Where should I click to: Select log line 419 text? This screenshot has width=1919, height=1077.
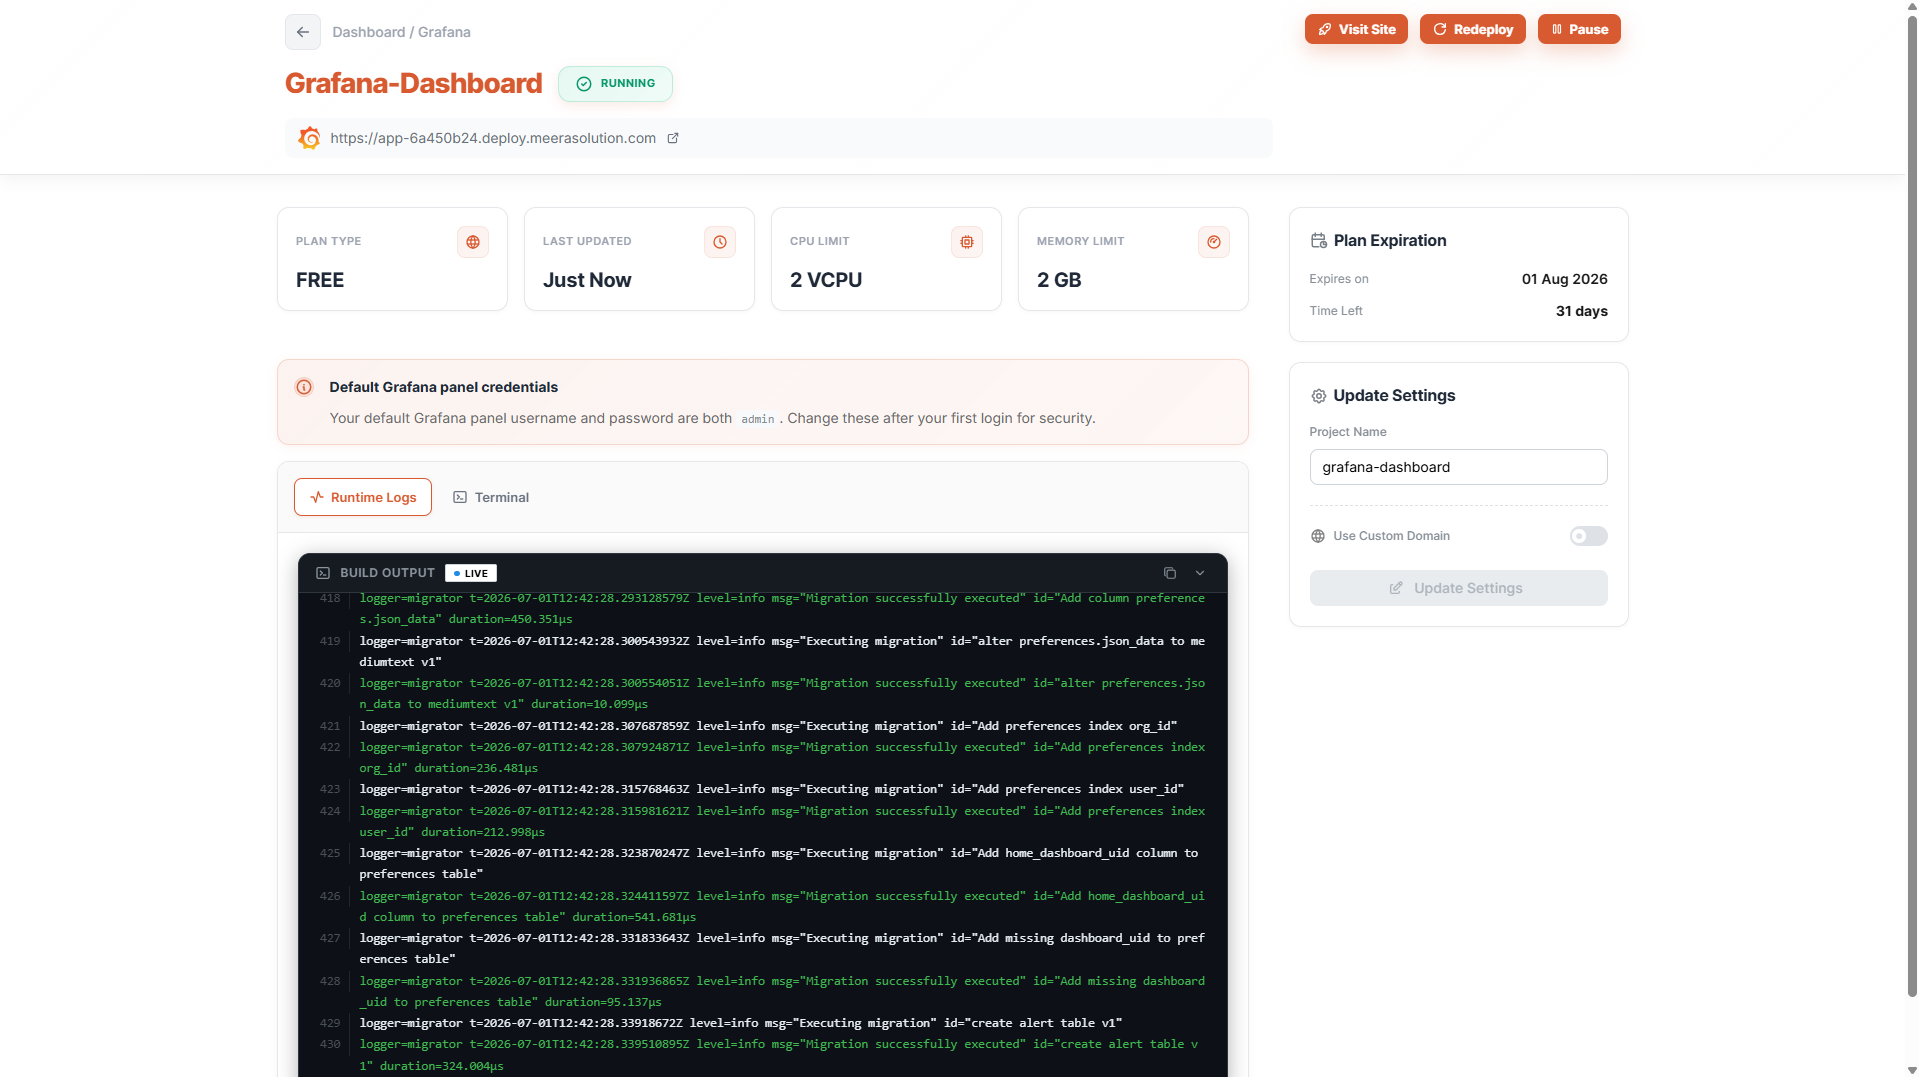(x=782, y=651)
